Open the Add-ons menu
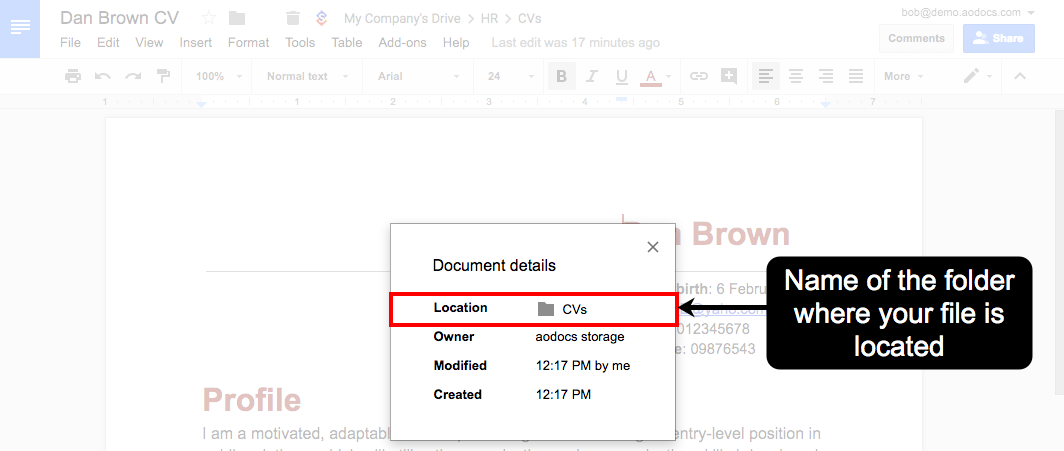 tap(402, 43)
